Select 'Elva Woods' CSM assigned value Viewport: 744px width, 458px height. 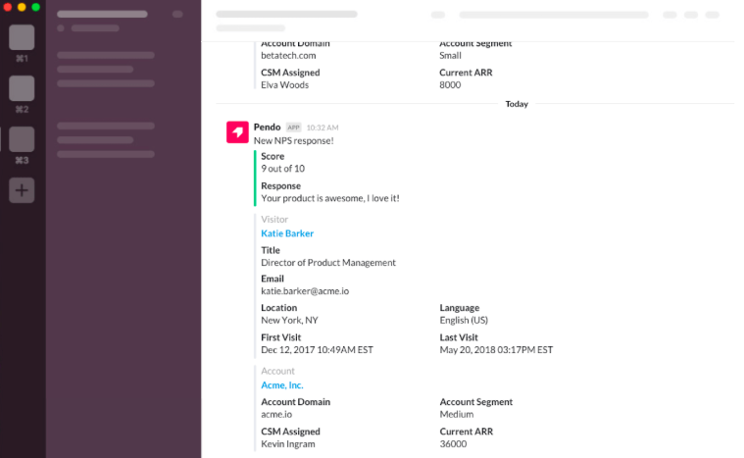pyautogui.click(x=285, y=85)
